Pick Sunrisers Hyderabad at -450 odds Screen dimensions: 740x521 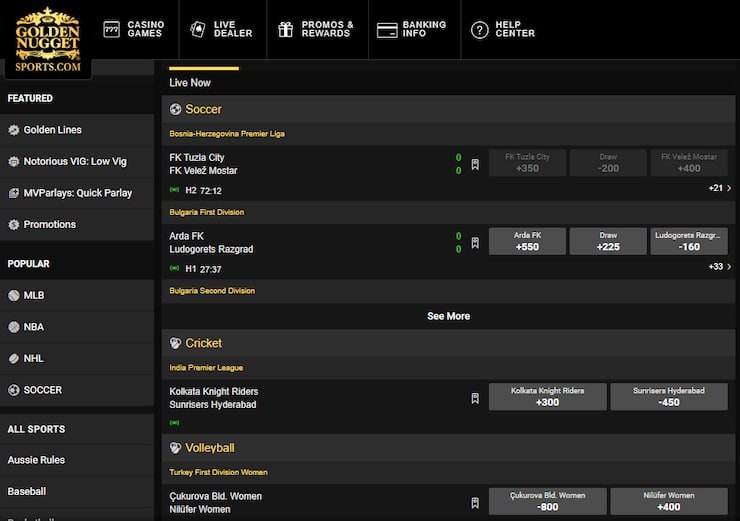coord(669,396)
